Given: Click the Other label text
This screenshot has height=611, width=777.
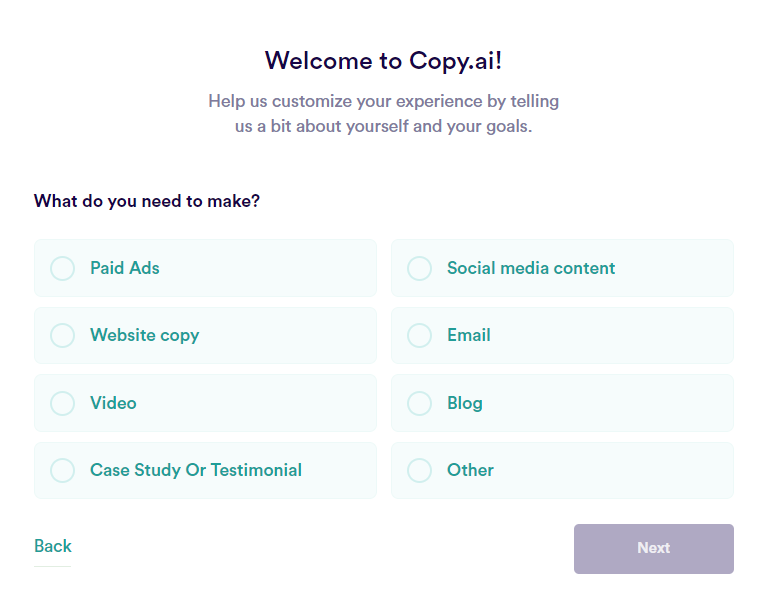Looking at the screenshot, I should click(470, 470).
